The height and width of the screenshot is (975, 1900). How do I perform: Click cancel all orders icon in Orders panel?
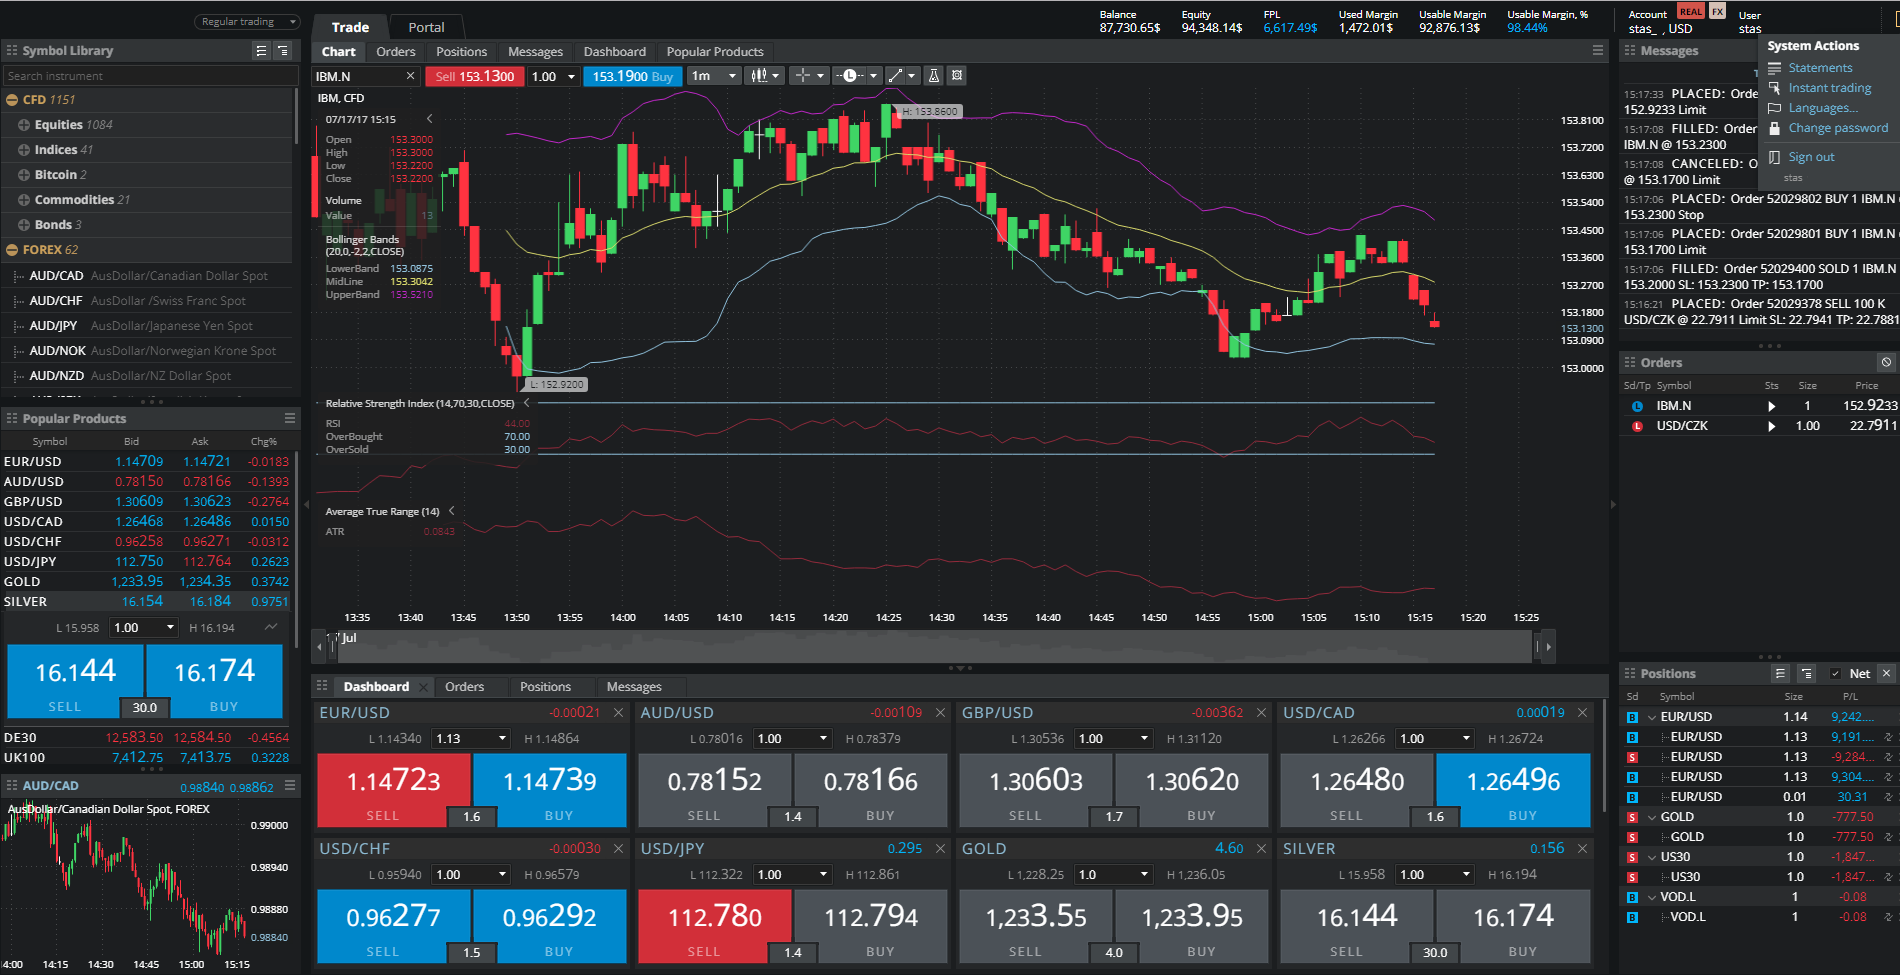point(1886,362)
